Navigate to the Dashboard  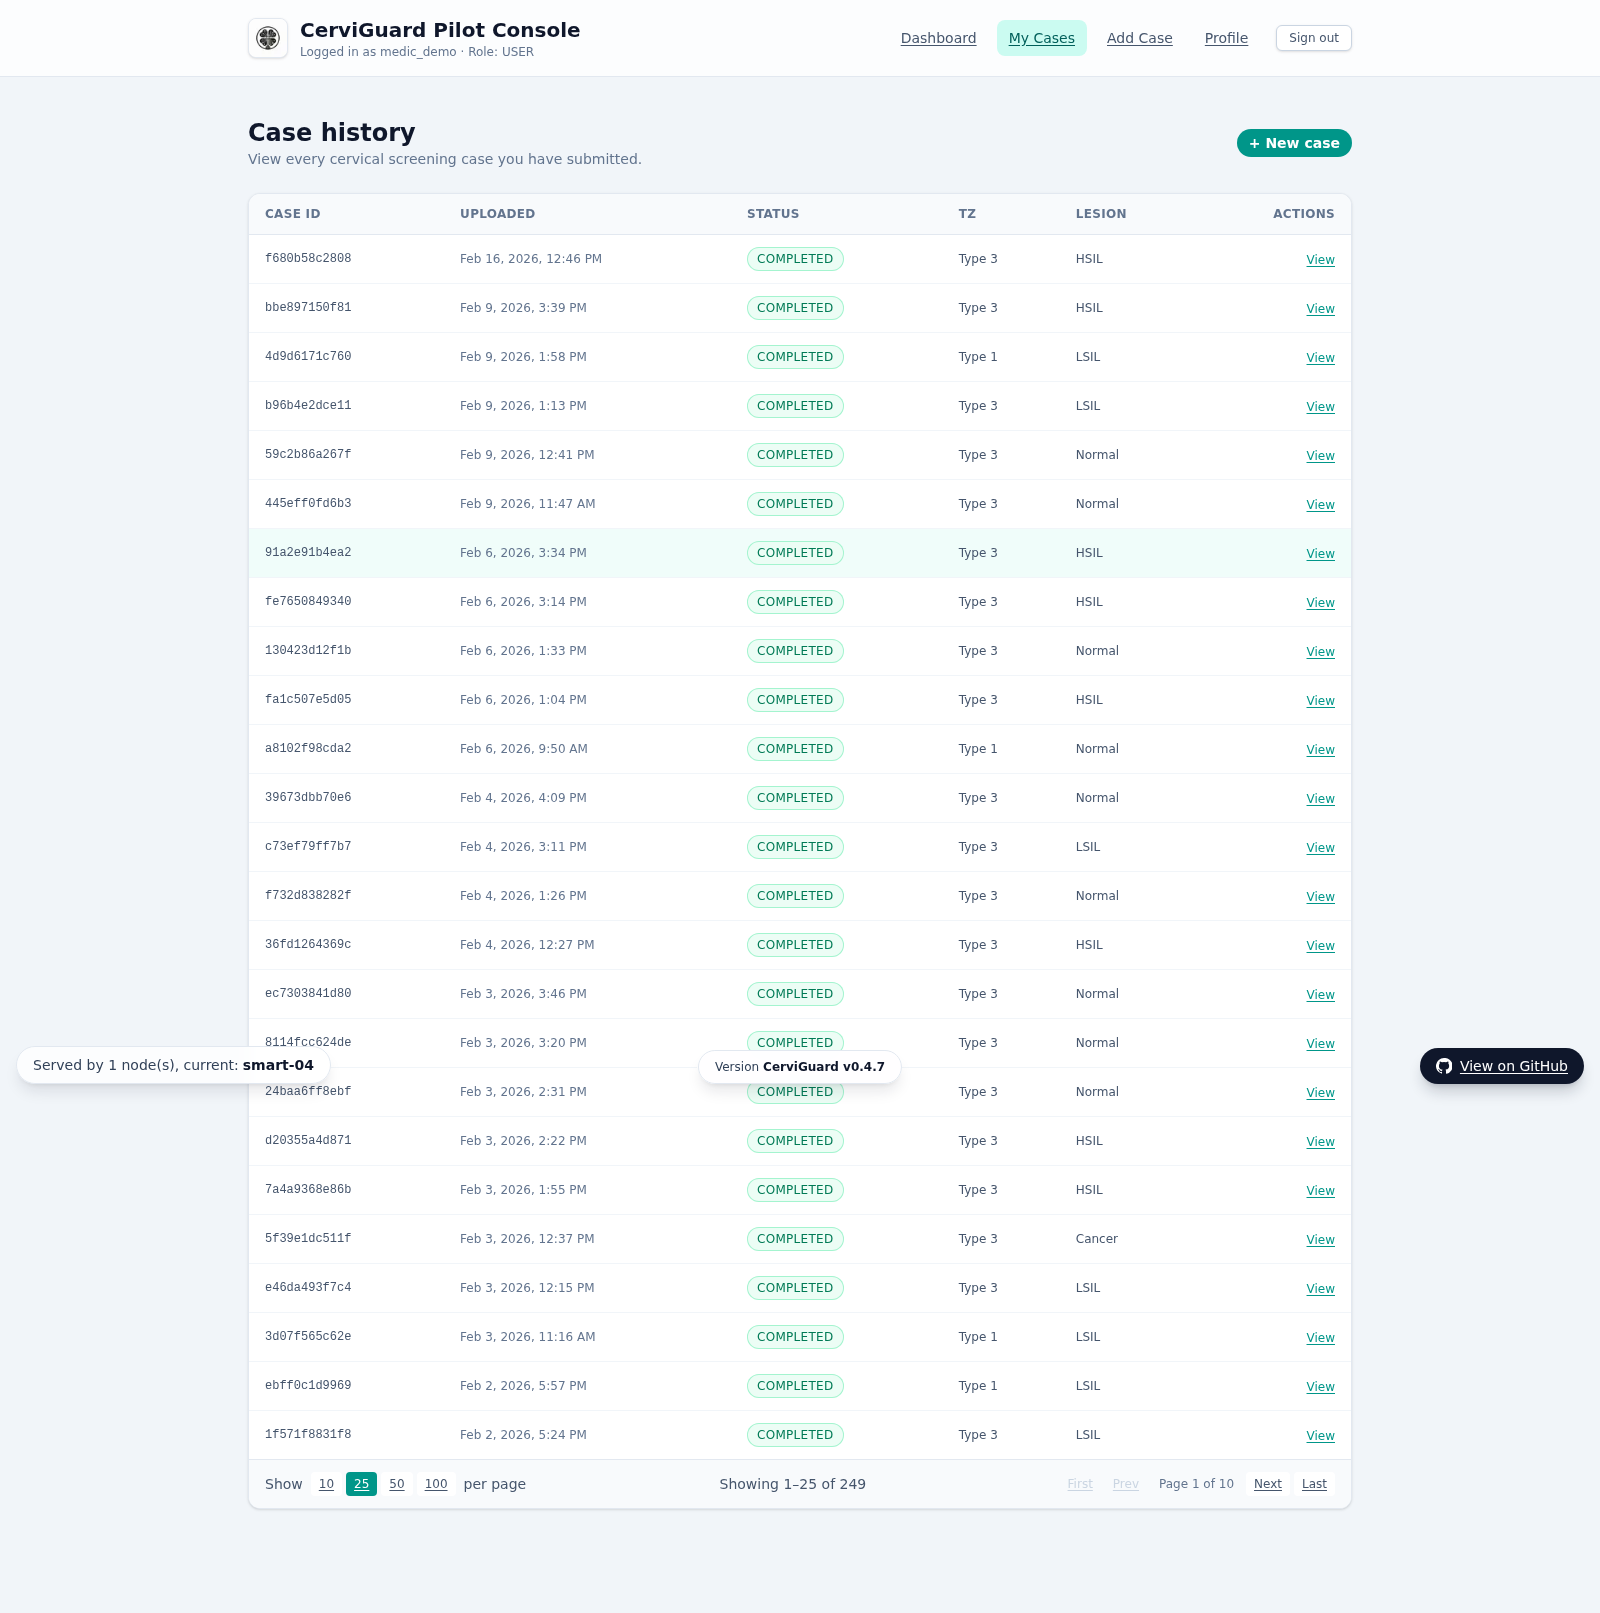[x=938, y=38]
